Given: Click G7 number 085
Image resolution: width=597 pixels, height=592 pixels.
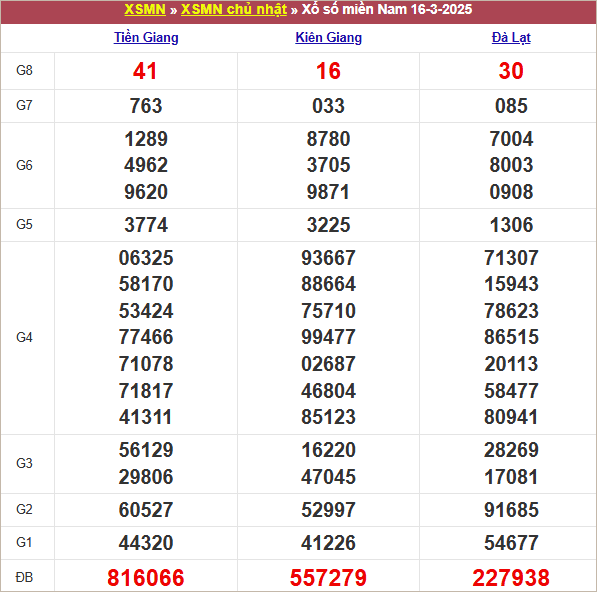Looking at the screenshot, I should click(511, 105).
